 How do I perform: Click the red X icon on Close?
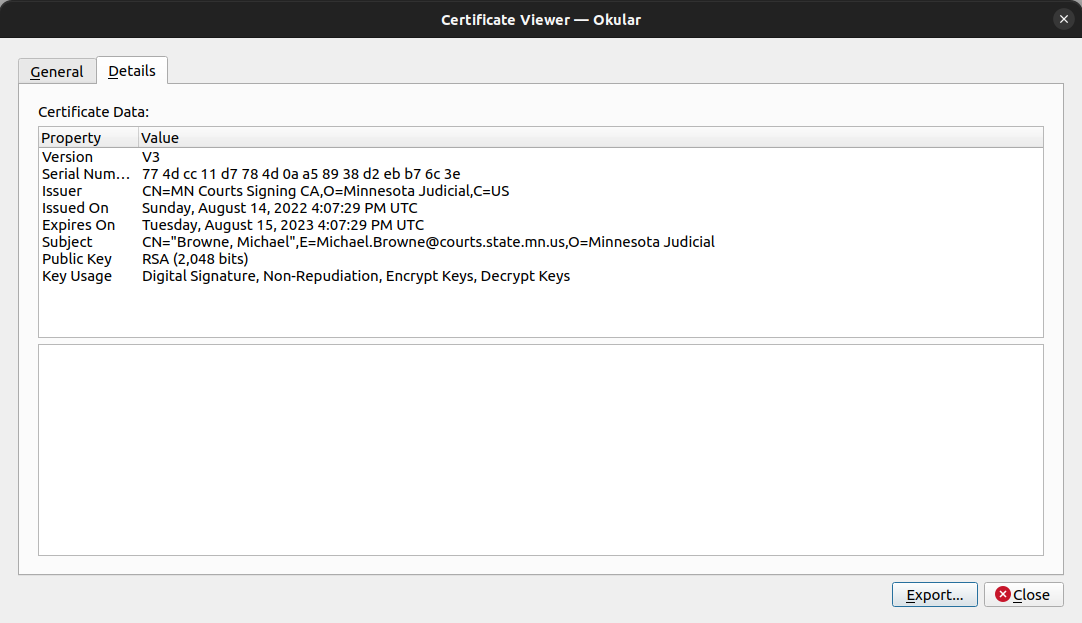(1003, 594)
